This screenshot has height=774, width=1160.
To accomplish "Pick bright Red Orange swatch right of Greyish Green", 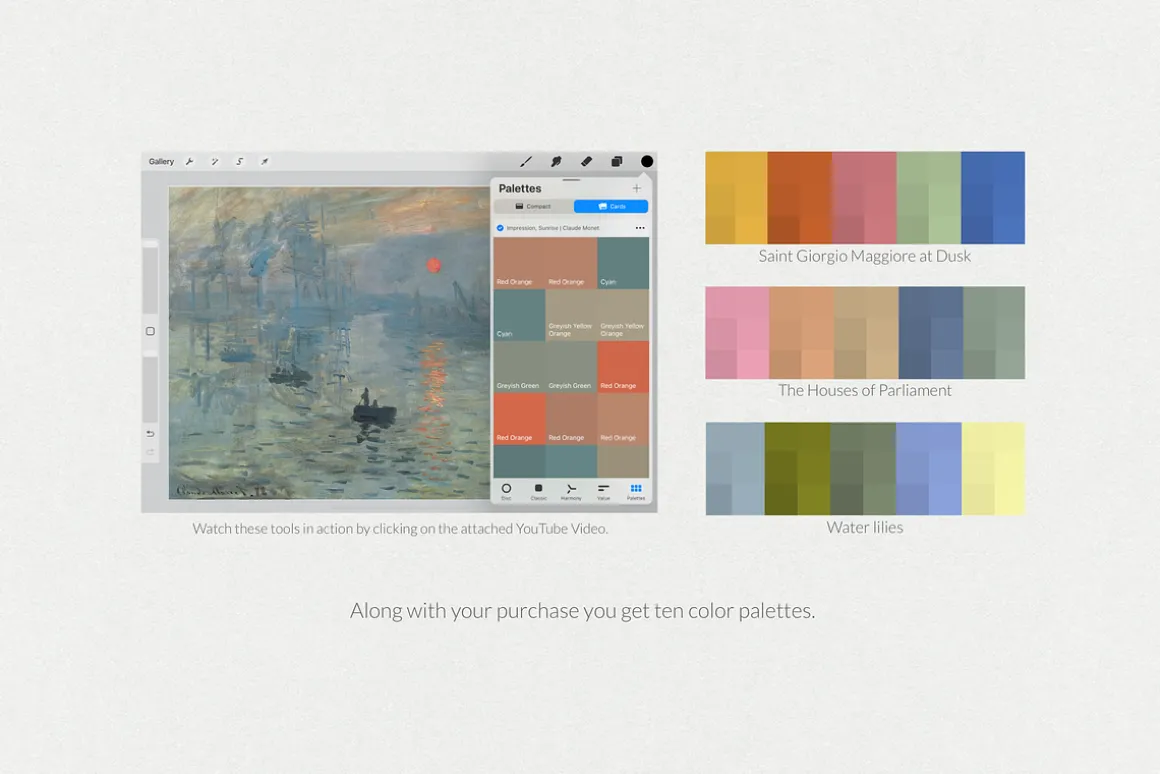I will 623,366.
